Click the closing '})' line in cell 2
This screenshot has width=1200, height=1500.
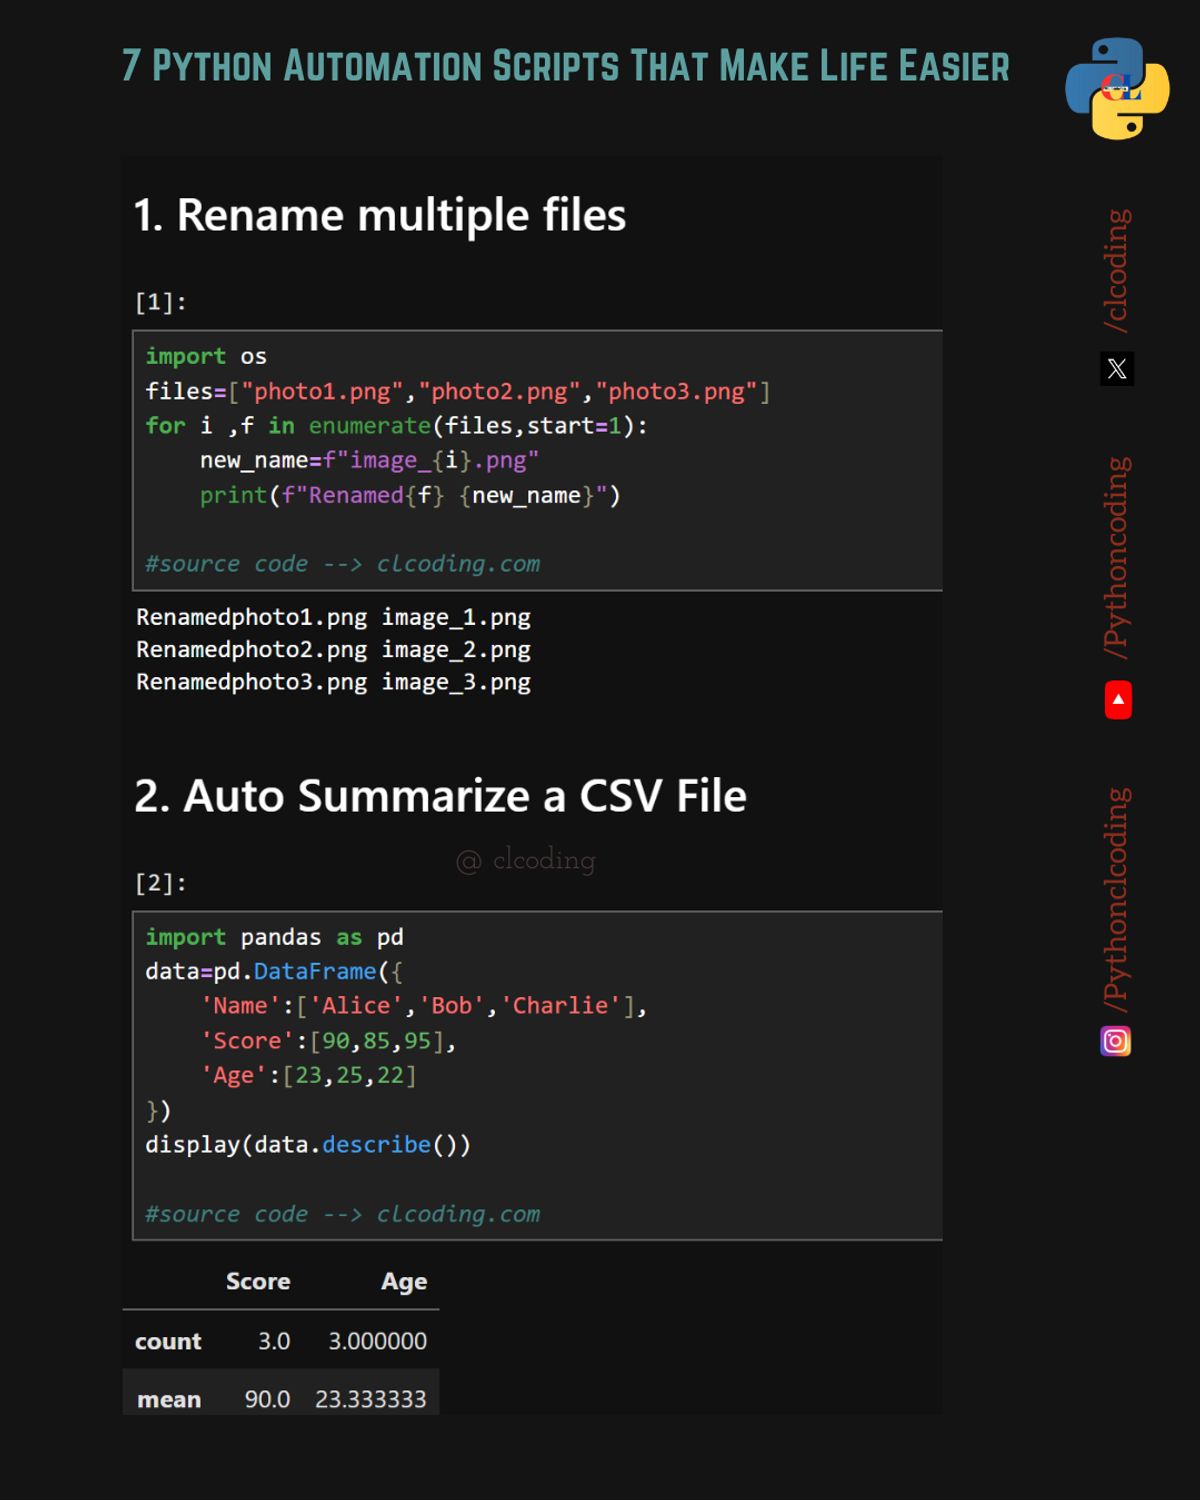tap(158, 1111)
